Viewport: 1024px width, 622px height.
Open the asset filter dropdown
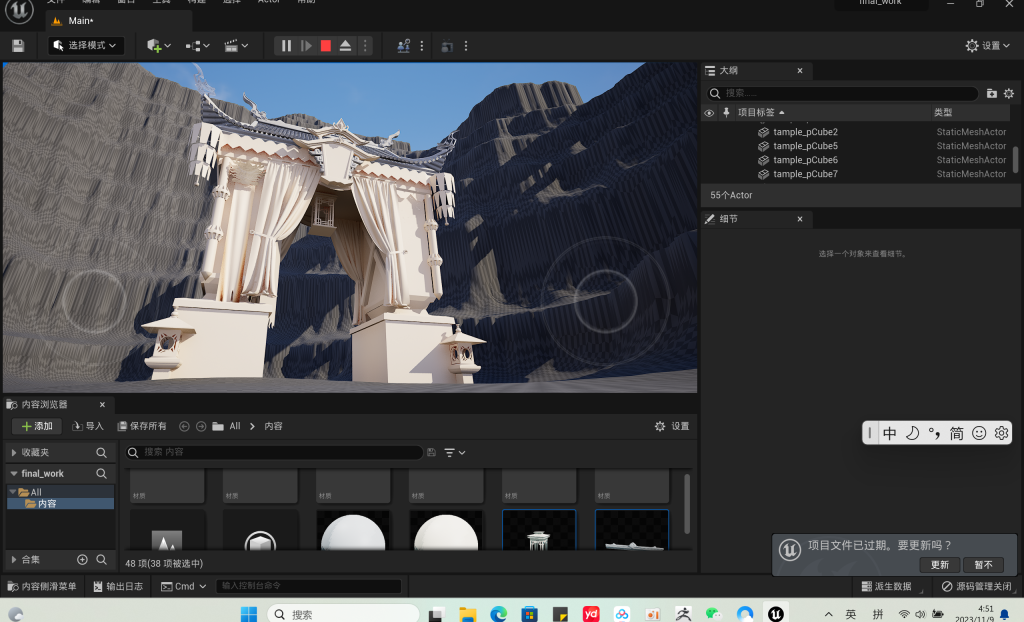pyautogui.click(x=455, y=453)
